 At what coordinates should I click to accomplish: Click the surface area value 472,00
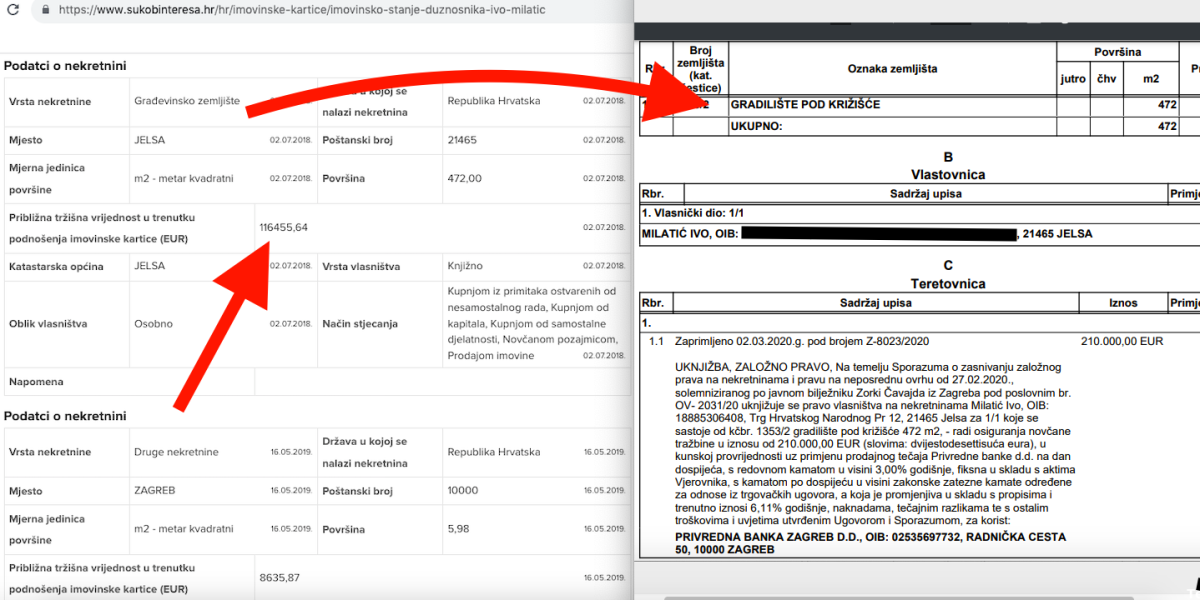click(464, 178)
